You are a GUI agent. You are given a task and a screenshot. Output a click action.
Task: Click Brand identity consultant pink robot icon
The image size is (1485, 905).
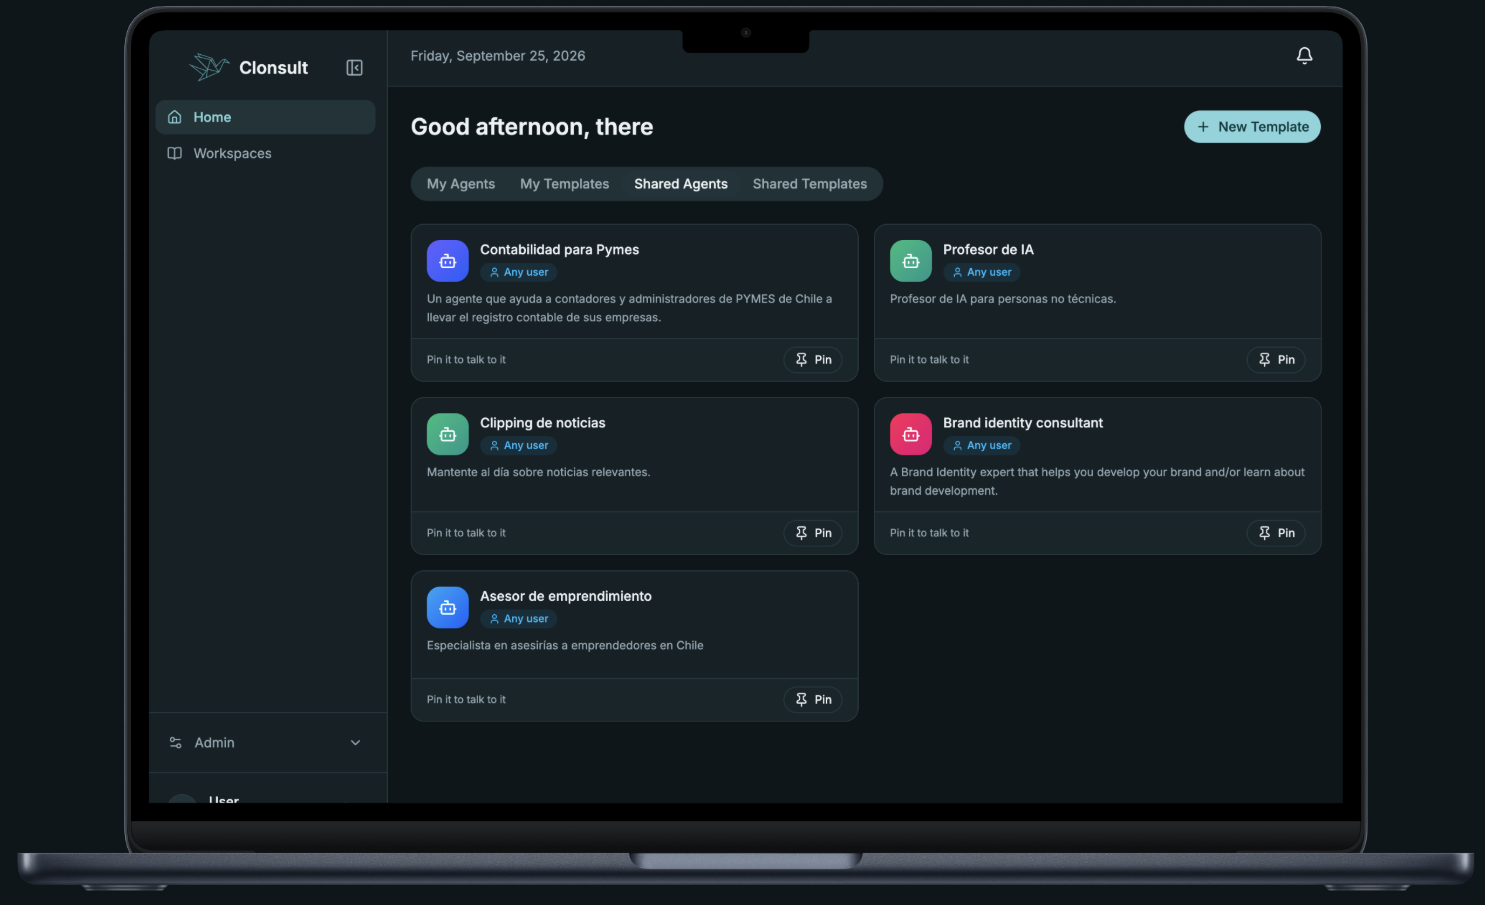click(911, 434)
